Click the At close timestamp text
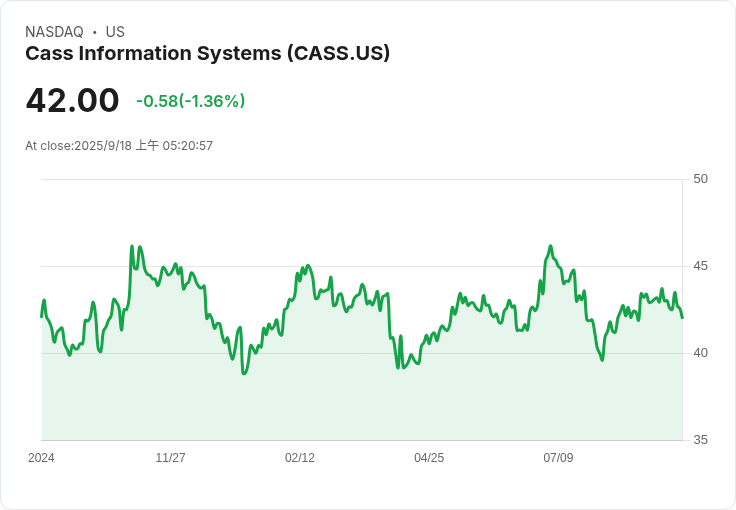Viewport: 736px width, 510px height. pyautogui.click(x=119, y=145)
